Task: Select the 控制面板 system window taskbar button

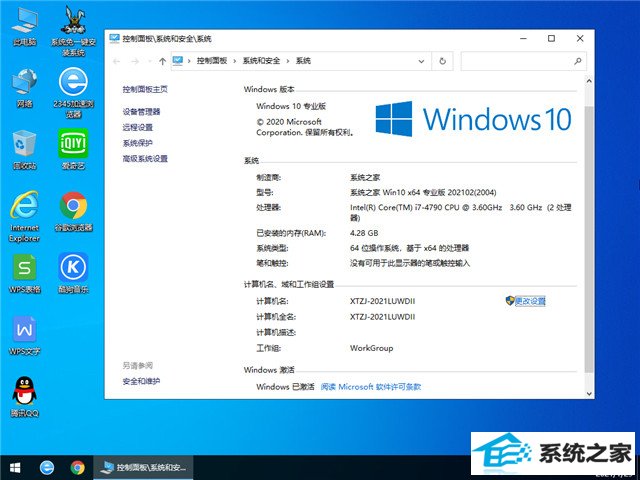Action: tap(144, 467)
